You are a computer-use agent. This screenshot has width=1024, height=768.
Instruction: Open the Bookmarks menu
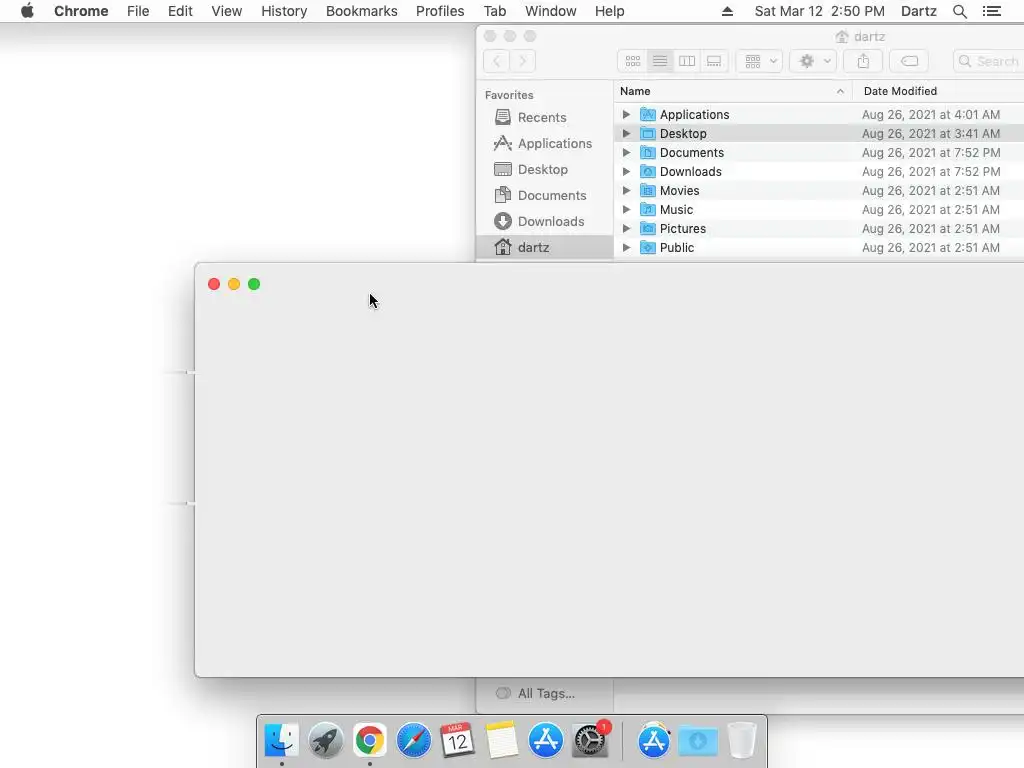362,11
